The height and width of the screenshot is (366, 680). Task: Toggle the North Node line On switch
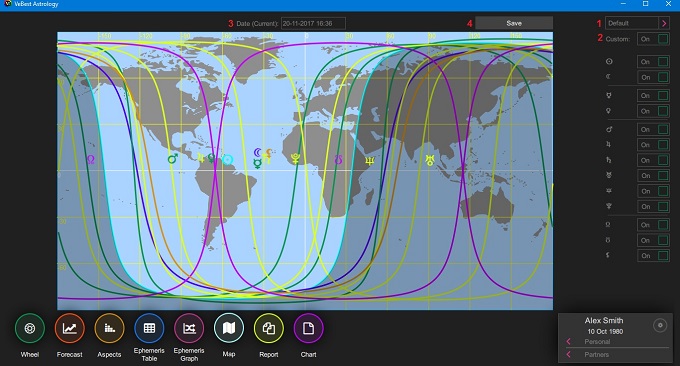tap(654, 225)
